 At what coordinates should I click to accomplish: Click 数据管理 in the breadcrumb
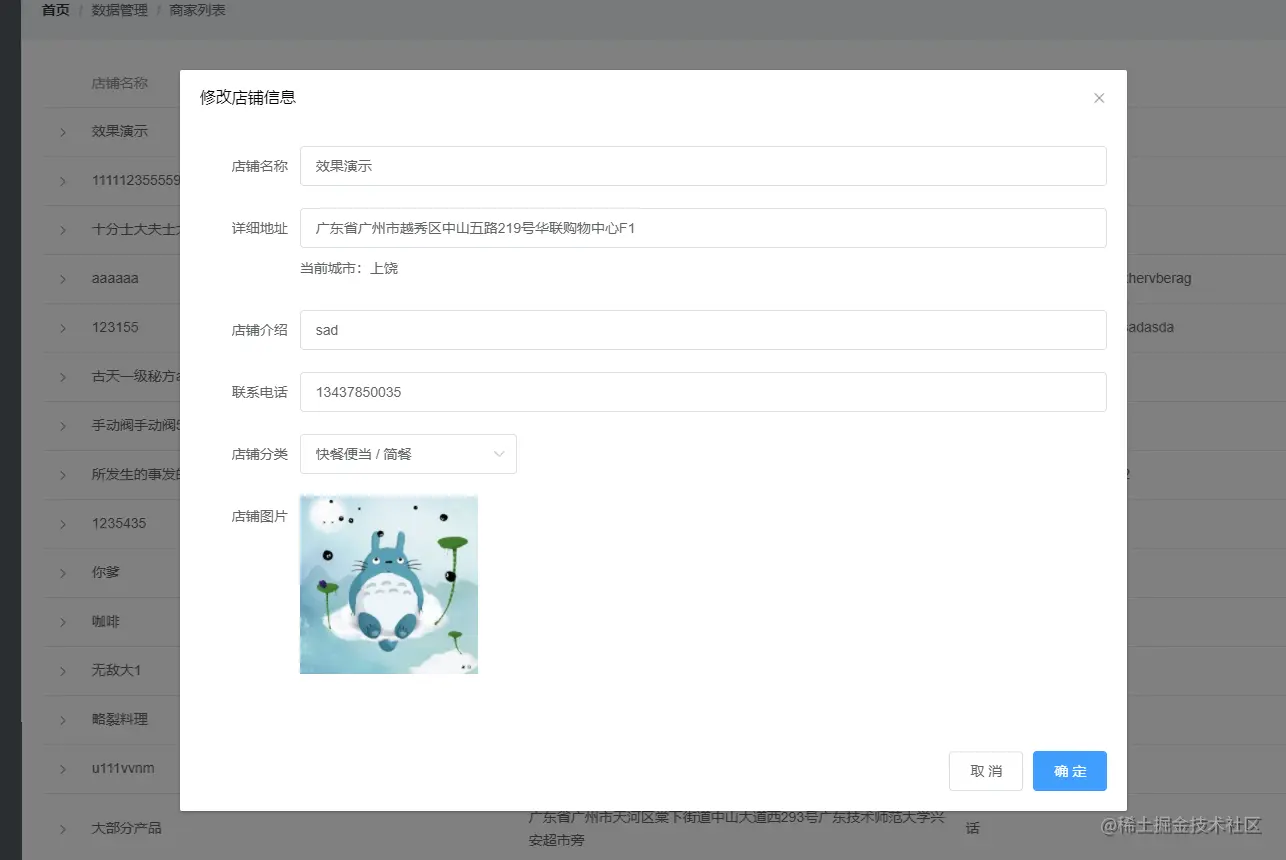(x=119, y=11)
